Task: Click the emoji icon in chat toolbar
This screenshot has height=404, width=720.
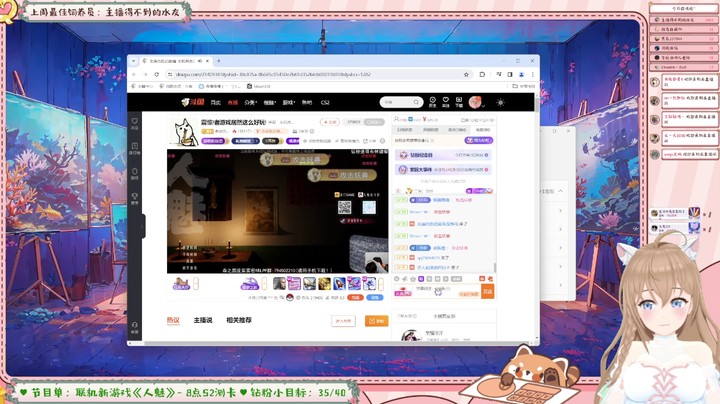Action: 397,279
